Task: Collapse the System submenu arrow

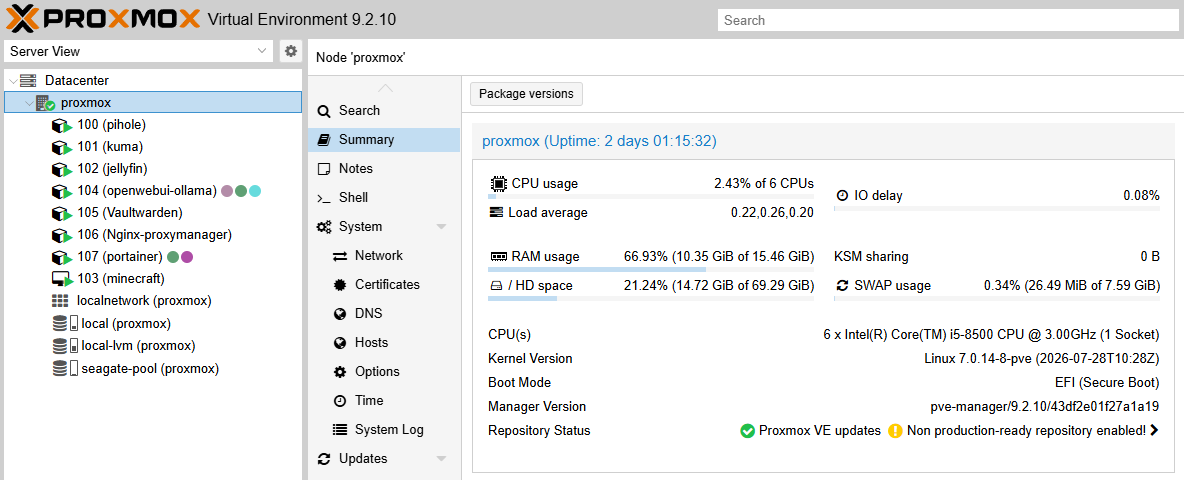Action: click(442, 226)
